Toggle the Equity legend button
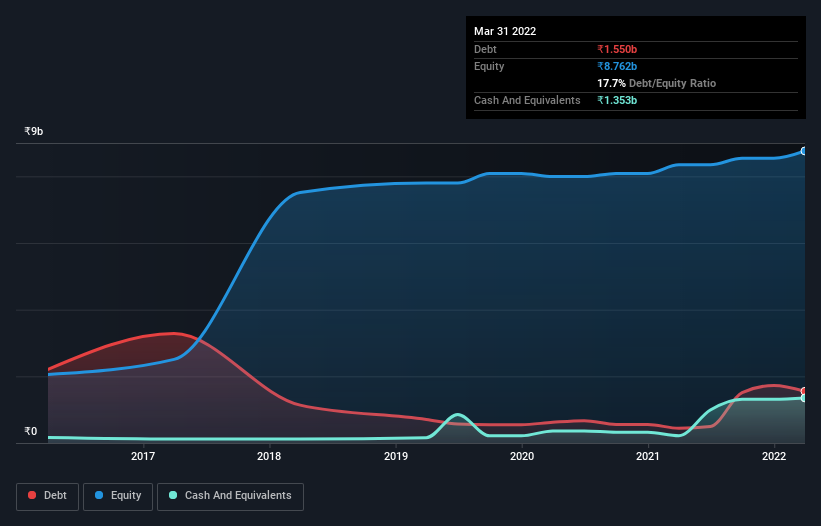821x526 pixels. coord(118,496)
